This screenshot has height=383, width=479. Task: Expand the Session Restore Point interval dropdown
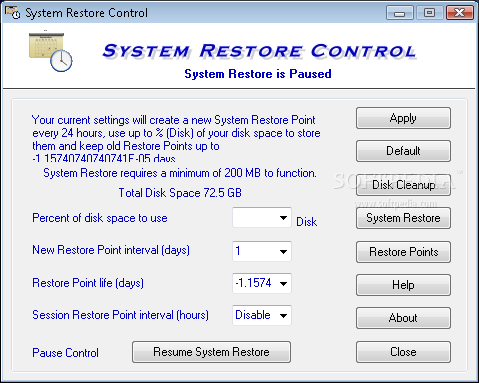(283, 315)
